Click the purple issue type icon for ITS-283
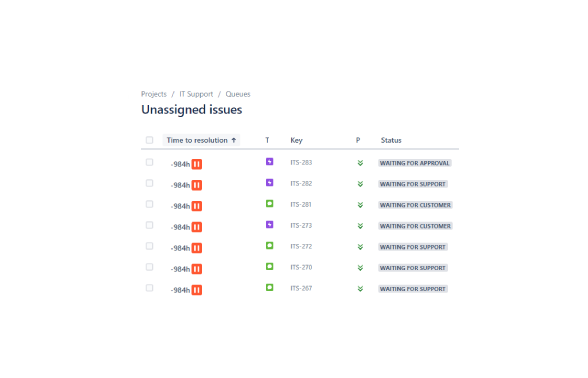 [270, 162]
